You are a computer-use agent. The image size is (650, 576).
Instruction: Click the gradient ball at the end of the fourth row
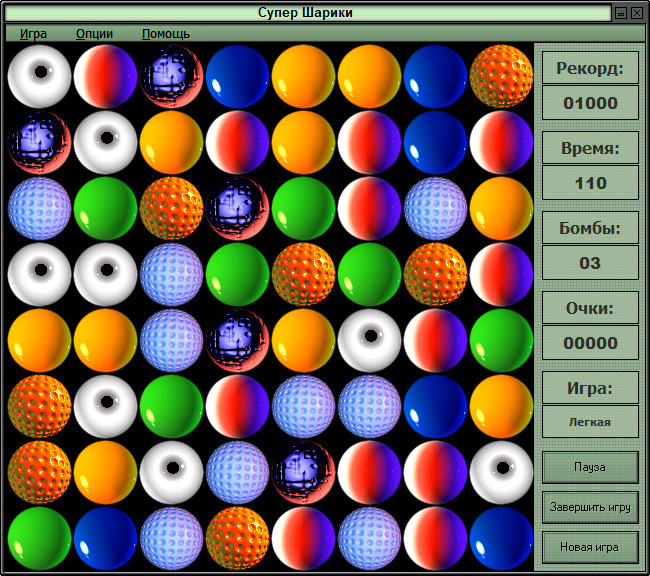click(501, 274)
